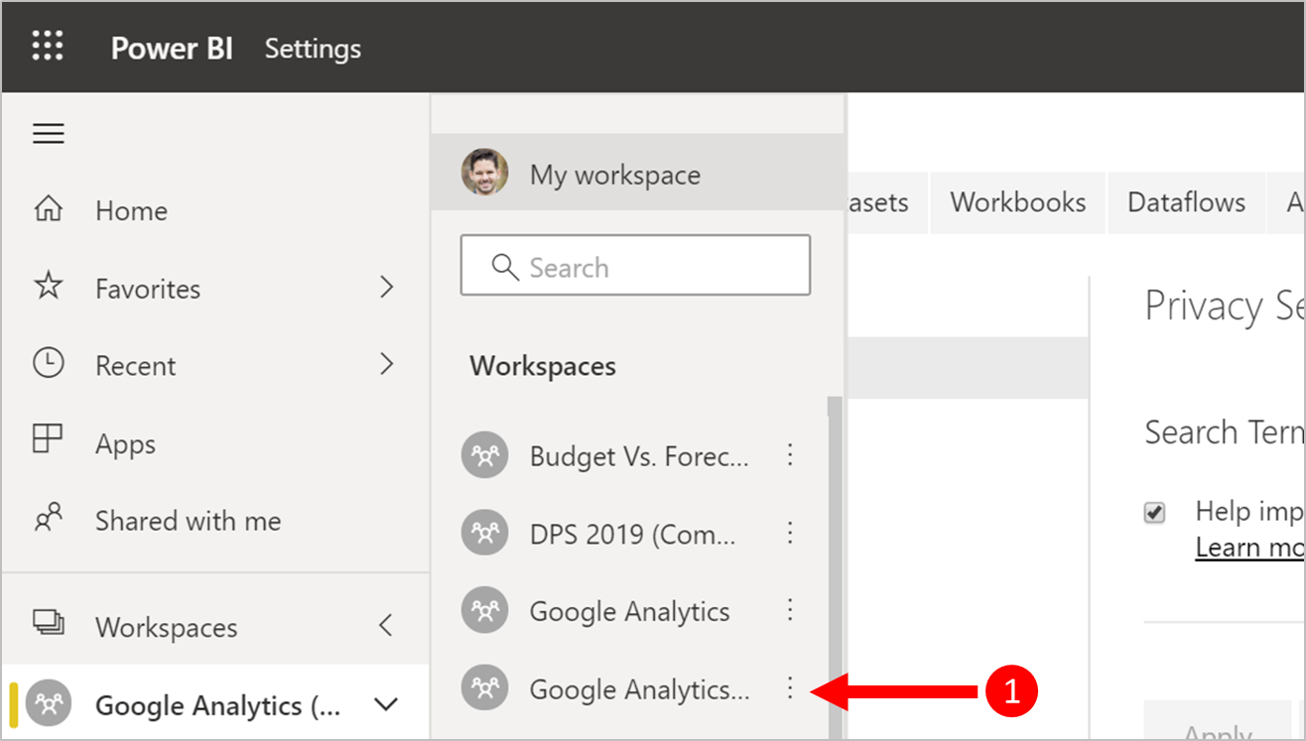Expand the Recent flyout chevron
Viewport: 1306px width, 741px height.
tap(387, 365)
